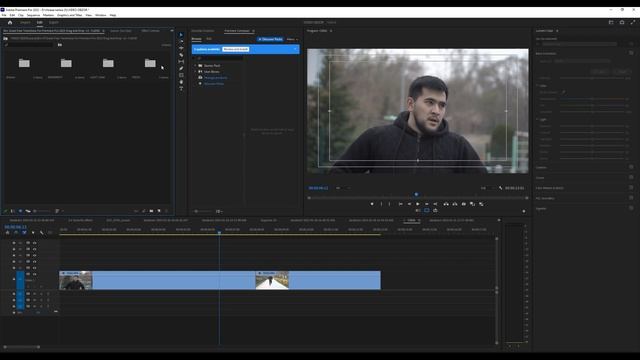Select the Hand tool
640x360 pixels.
pos(181,82)
